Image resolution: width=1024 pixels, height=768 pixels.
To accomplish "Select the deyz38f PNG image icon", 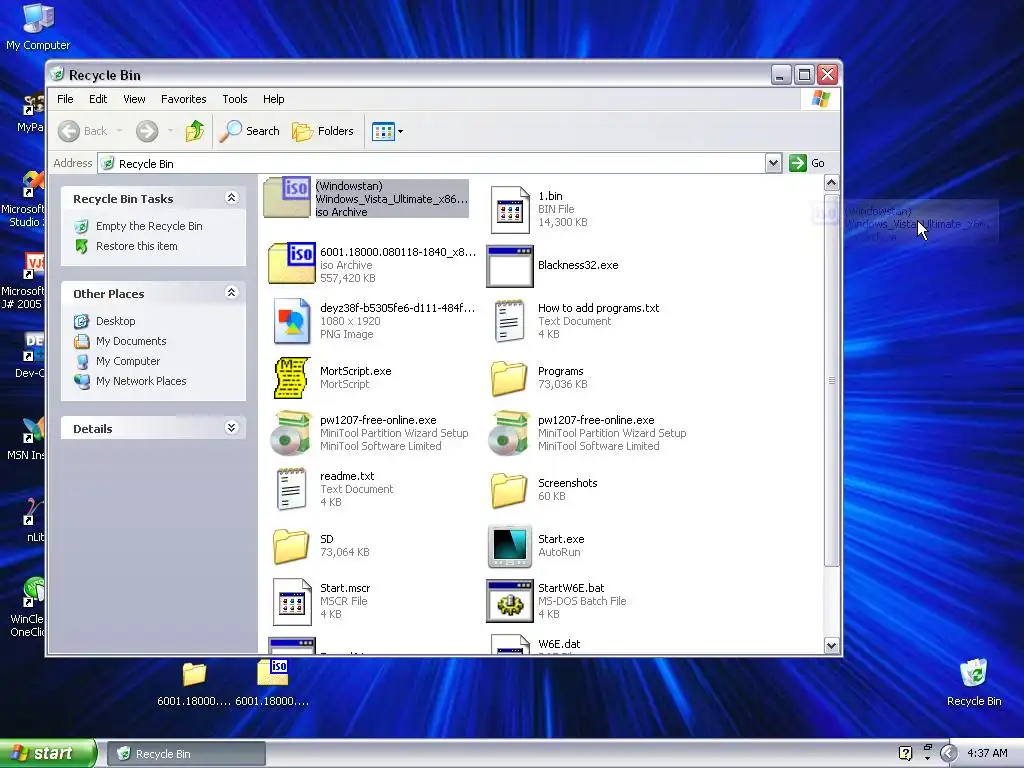I will pos(292,321).
